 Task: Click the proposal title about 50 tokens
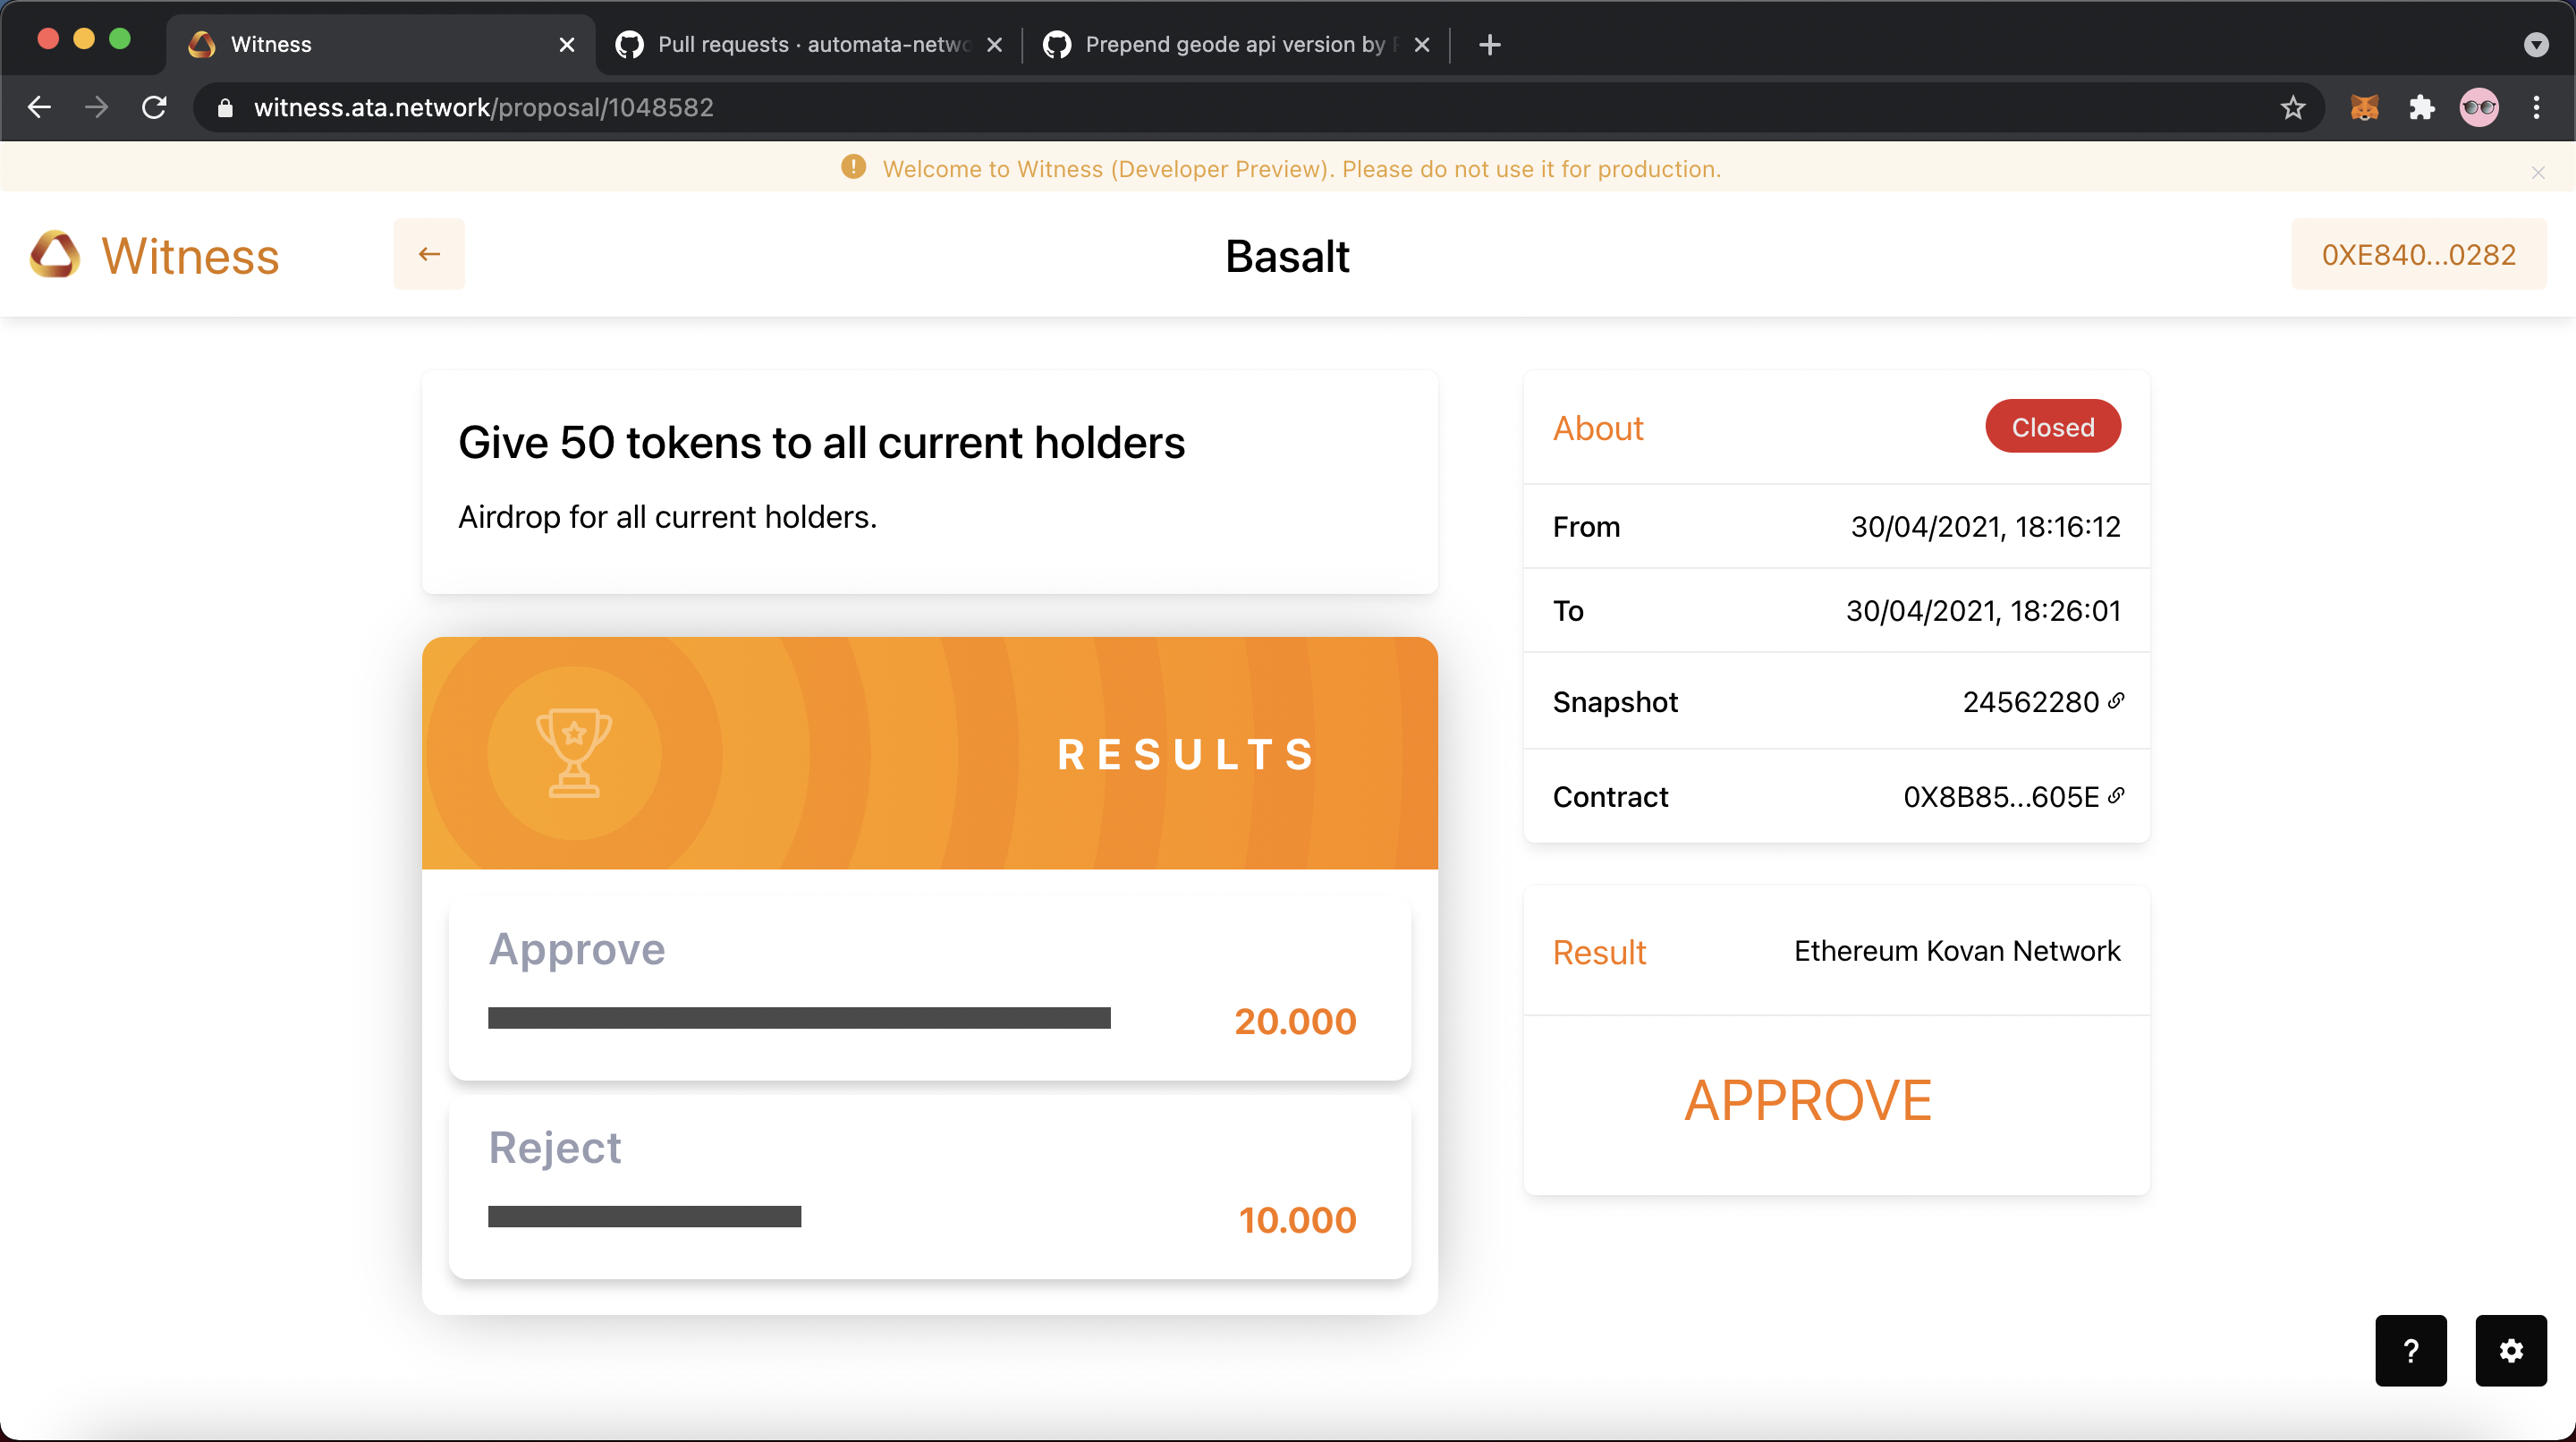pos(821,442)
